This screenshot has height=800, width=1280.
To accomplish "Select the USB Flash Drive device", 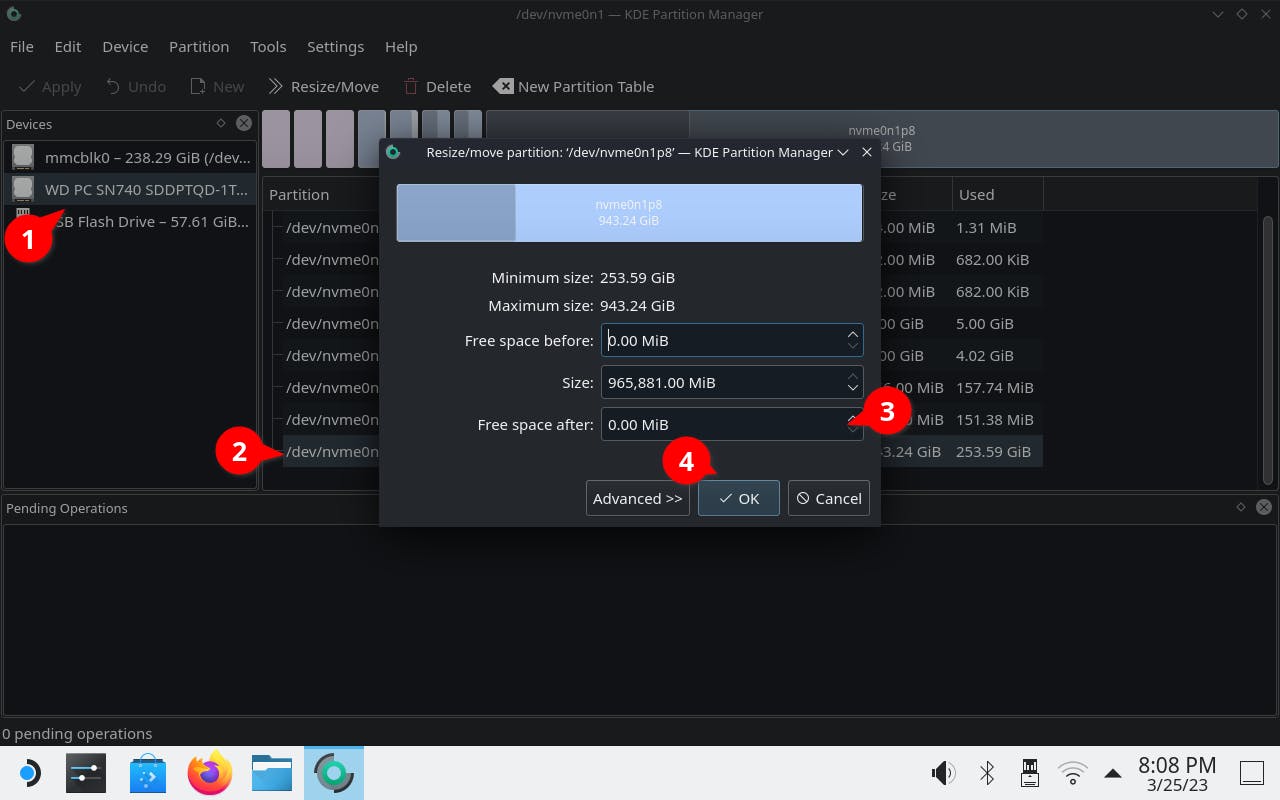I will (130, 221).
